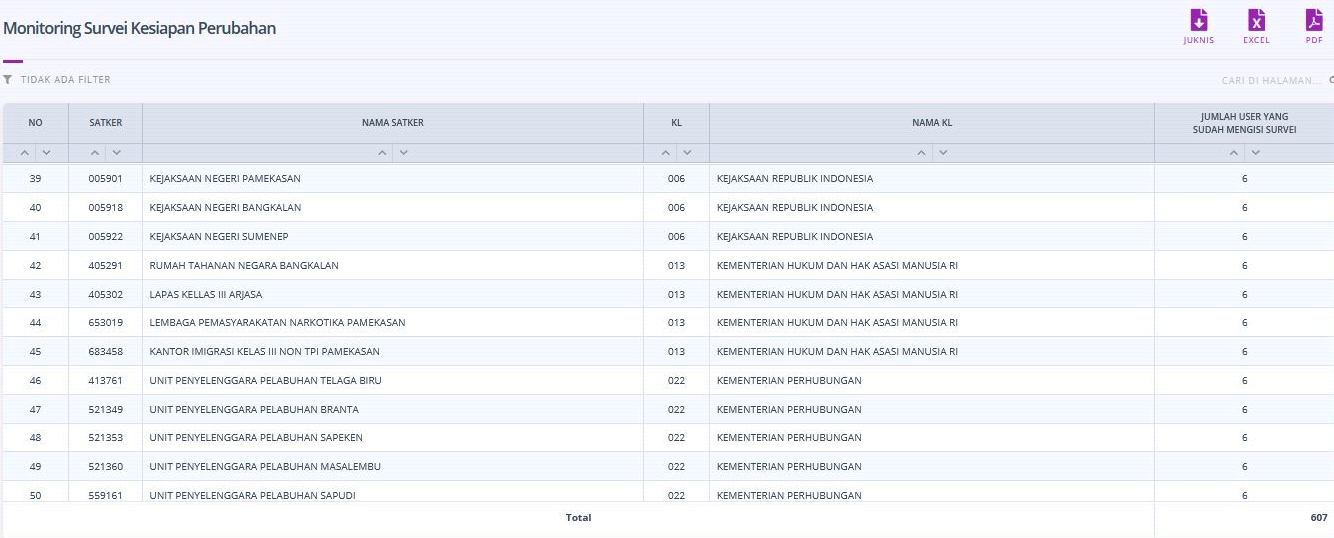
Task: Click the NAMA KL column header
Action: (x=932, y=123)
